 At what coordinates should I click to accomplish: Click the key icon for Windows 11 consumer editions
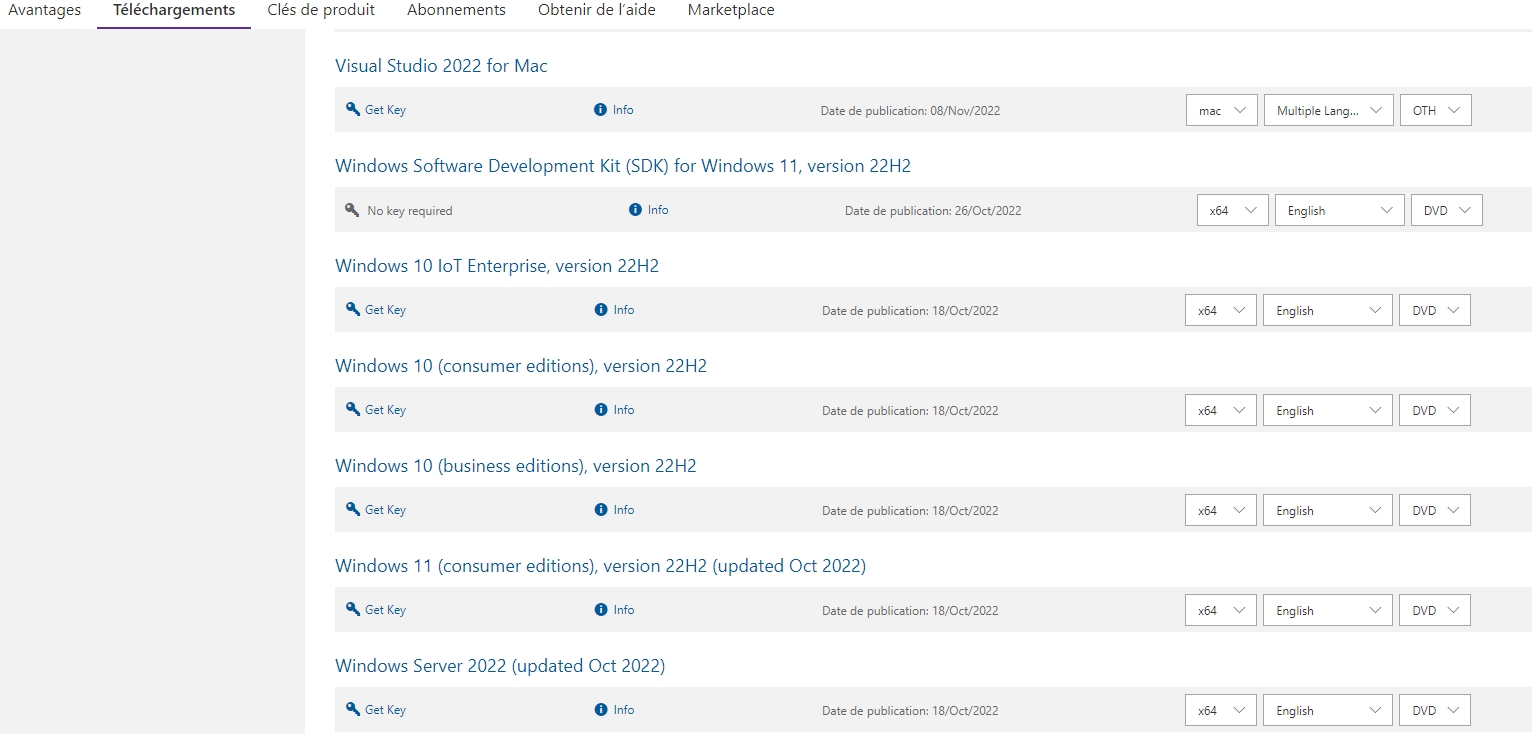(352, 609)
